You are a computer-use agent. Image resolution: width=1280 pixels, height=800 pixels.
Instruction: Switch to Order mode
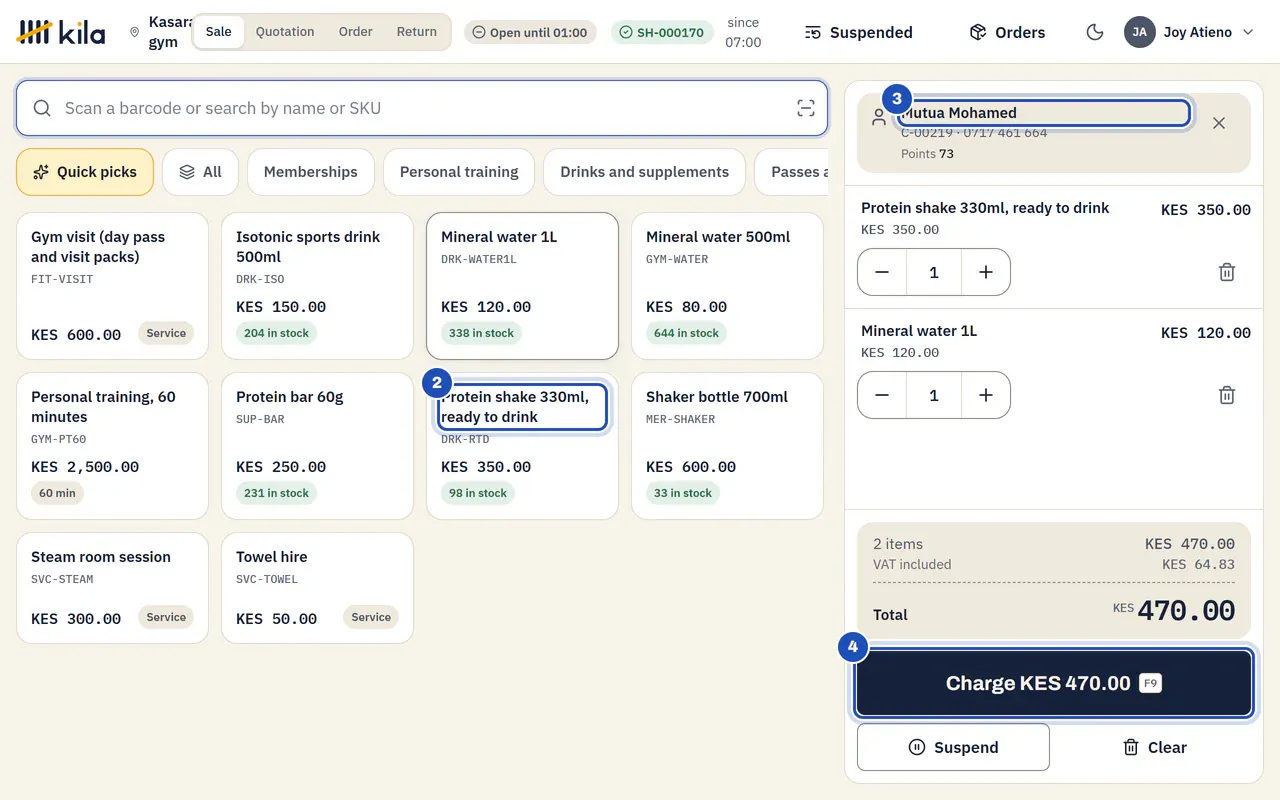pos(355,32)
